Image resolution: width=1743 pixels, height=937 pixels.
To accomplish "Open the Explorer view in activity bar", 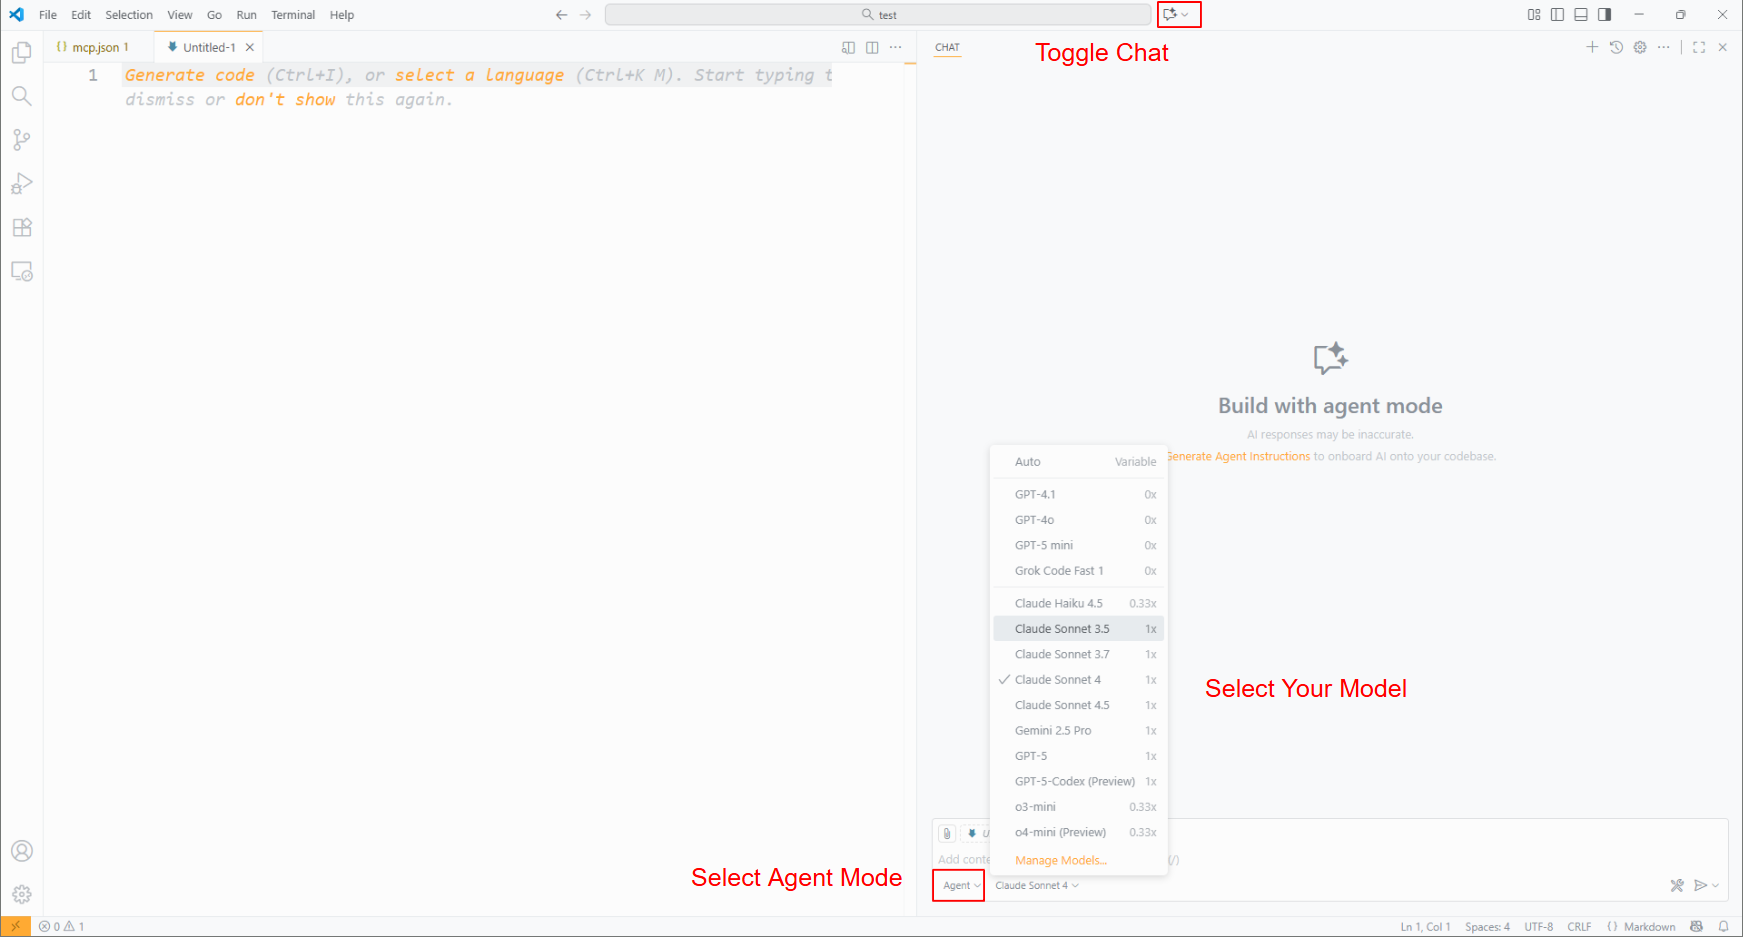I will (21, 53).
